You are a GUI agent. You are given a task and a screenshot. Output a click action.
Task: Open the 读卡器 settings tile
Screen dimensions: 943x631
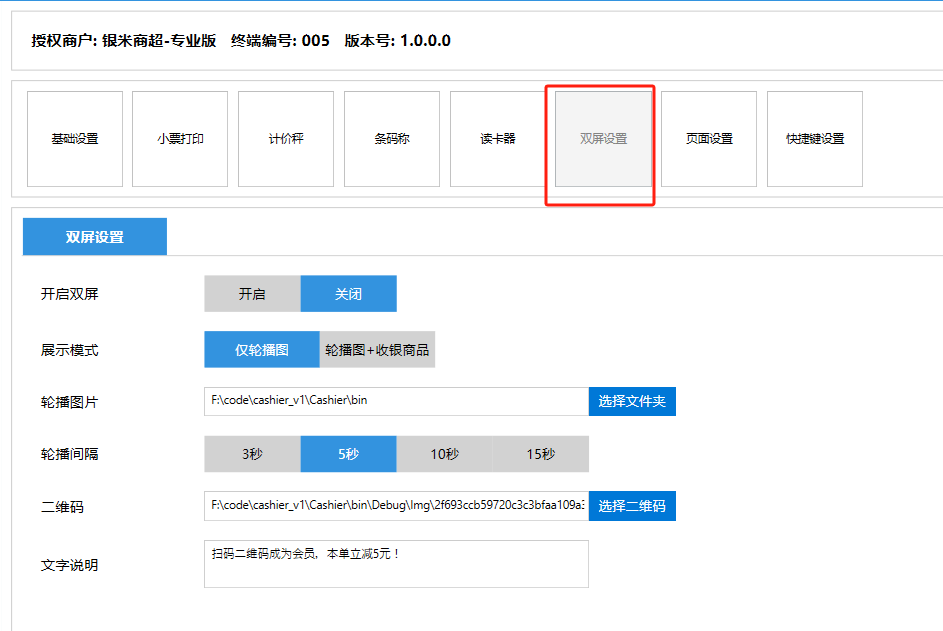tap(498, 139)
